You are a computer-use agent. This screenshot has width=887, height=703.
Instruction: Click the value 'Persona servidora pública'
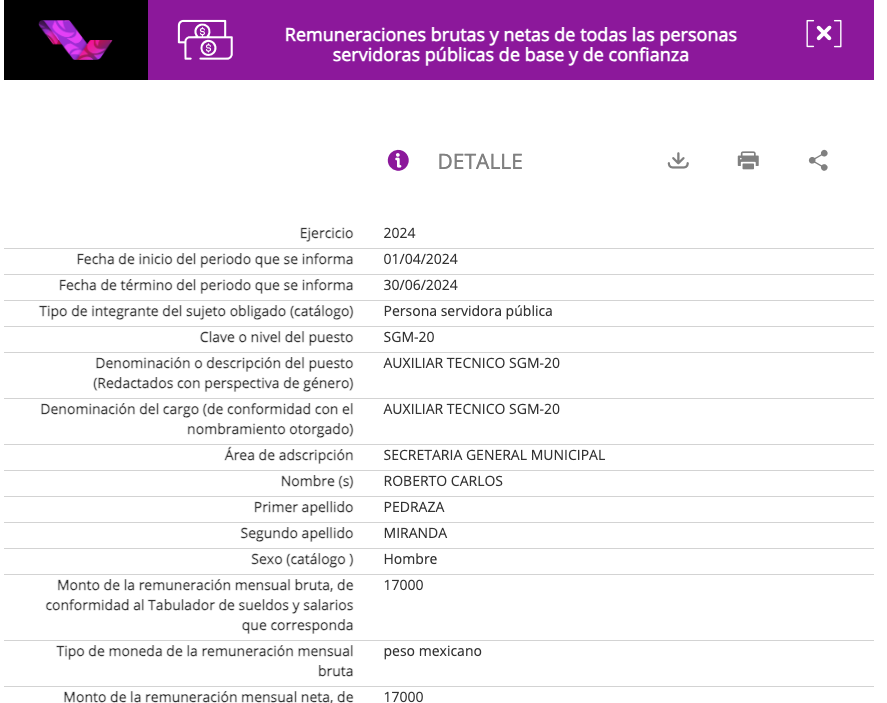pyautogui.click(x=468, y=311)
